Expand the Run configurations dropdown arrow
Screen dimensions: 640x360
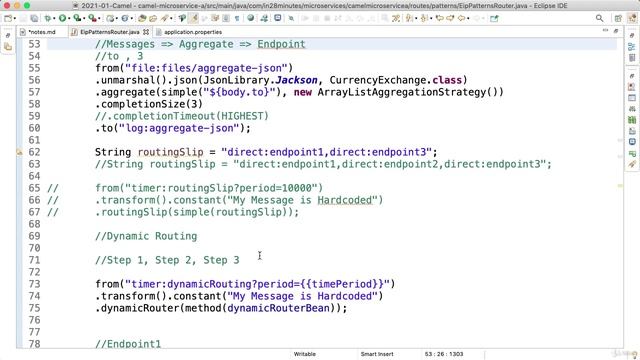coord(69,18)
